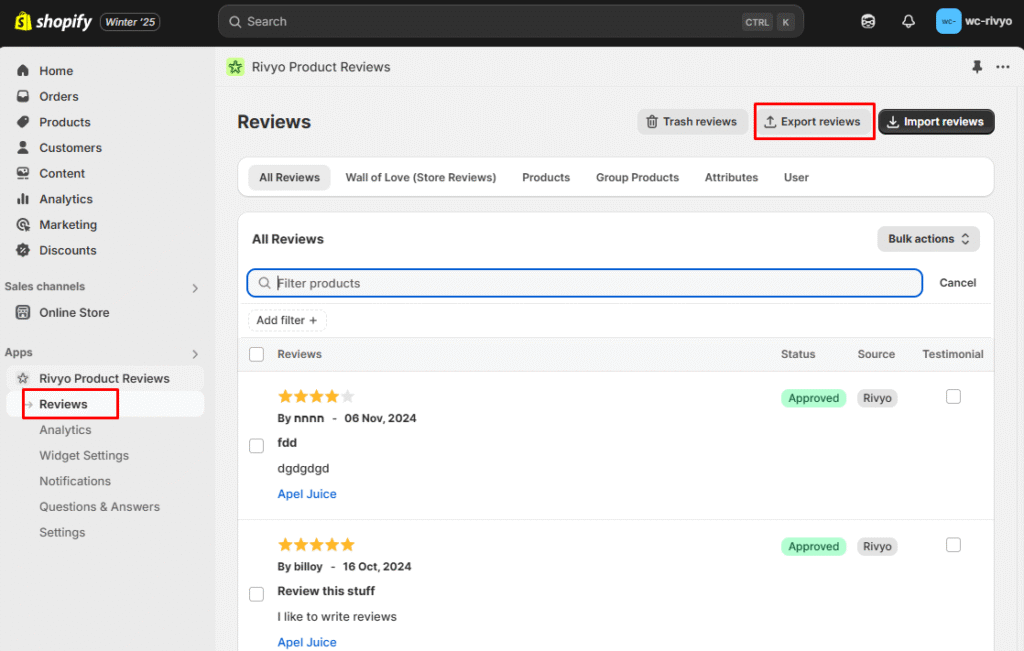Click the Shopify logo in top bar

[x=53, y=21]
